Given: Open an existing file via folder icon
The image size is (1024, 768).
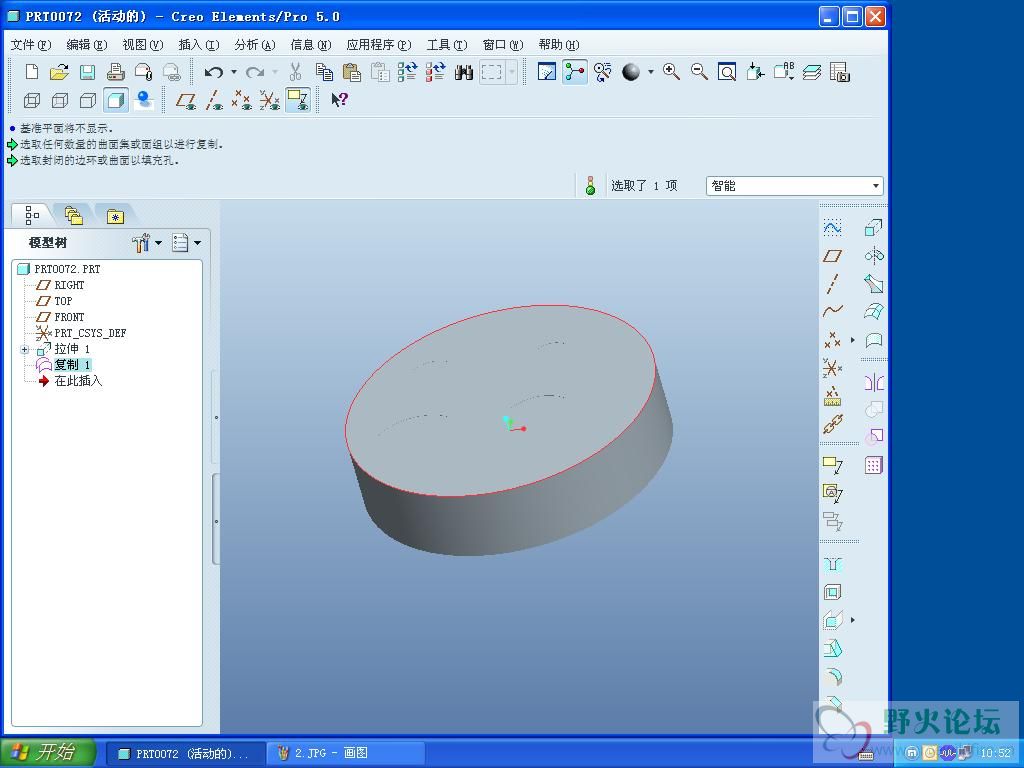Looking at the screenshot, I should pos(59,72).
